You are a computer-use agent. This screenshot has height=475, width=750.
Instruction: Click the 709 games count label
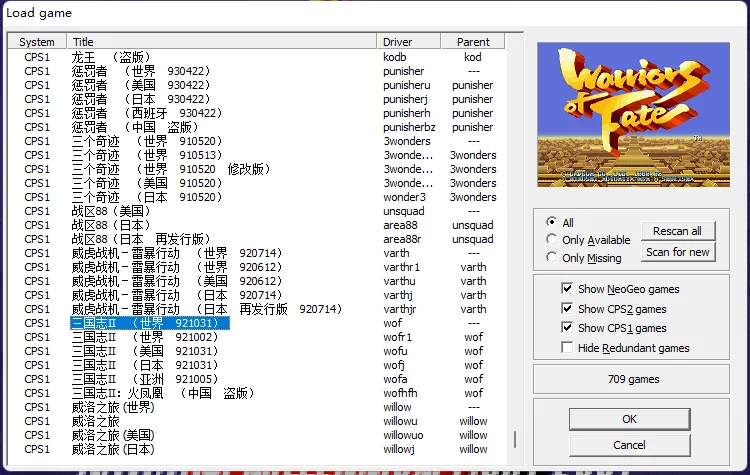pyautogui.click(x=633, y=379)
